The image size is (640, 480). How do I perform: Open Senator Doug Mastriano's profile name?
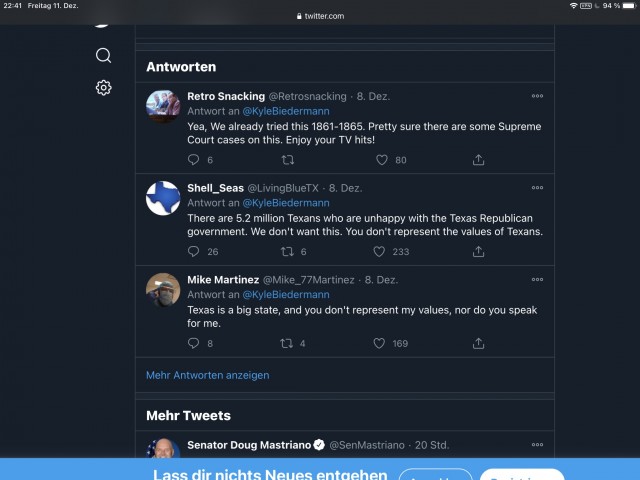coord(248,445)
